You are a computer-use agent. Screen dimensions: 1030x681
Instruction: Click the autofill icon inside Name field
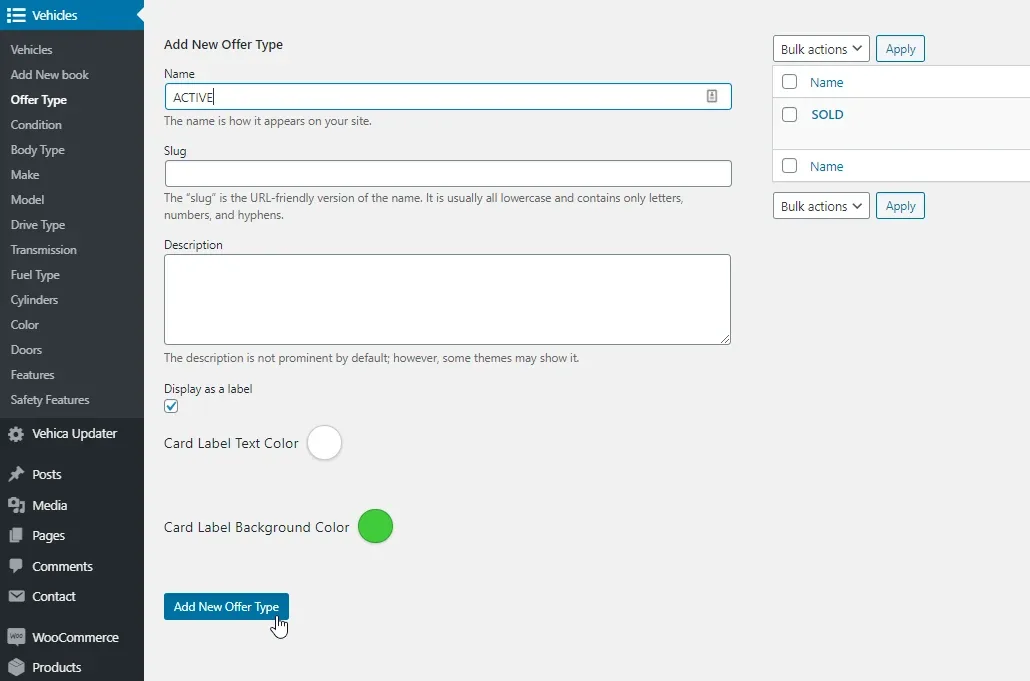coord(711,97)
